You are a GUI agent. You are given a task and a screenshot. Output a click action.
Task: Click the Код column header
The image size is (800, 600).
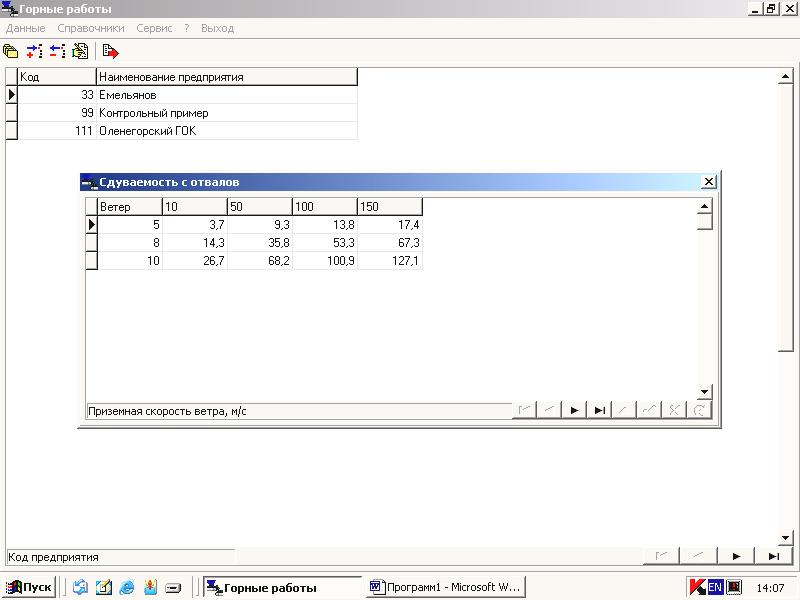coord(57,77)
